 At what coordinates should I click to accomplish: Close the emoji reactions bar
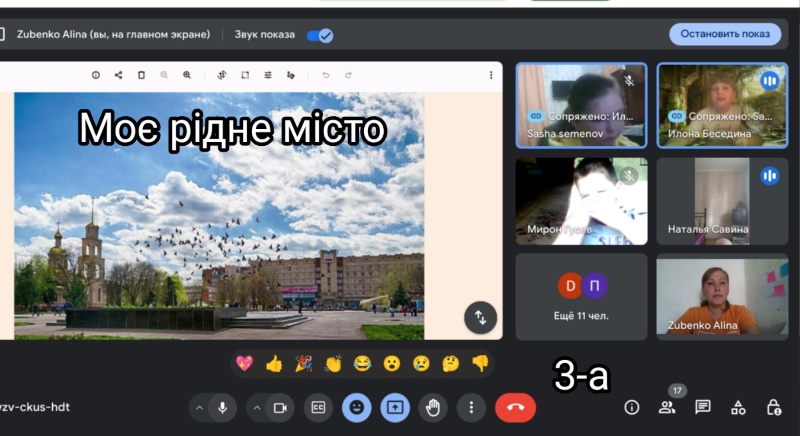click(357, 407)
